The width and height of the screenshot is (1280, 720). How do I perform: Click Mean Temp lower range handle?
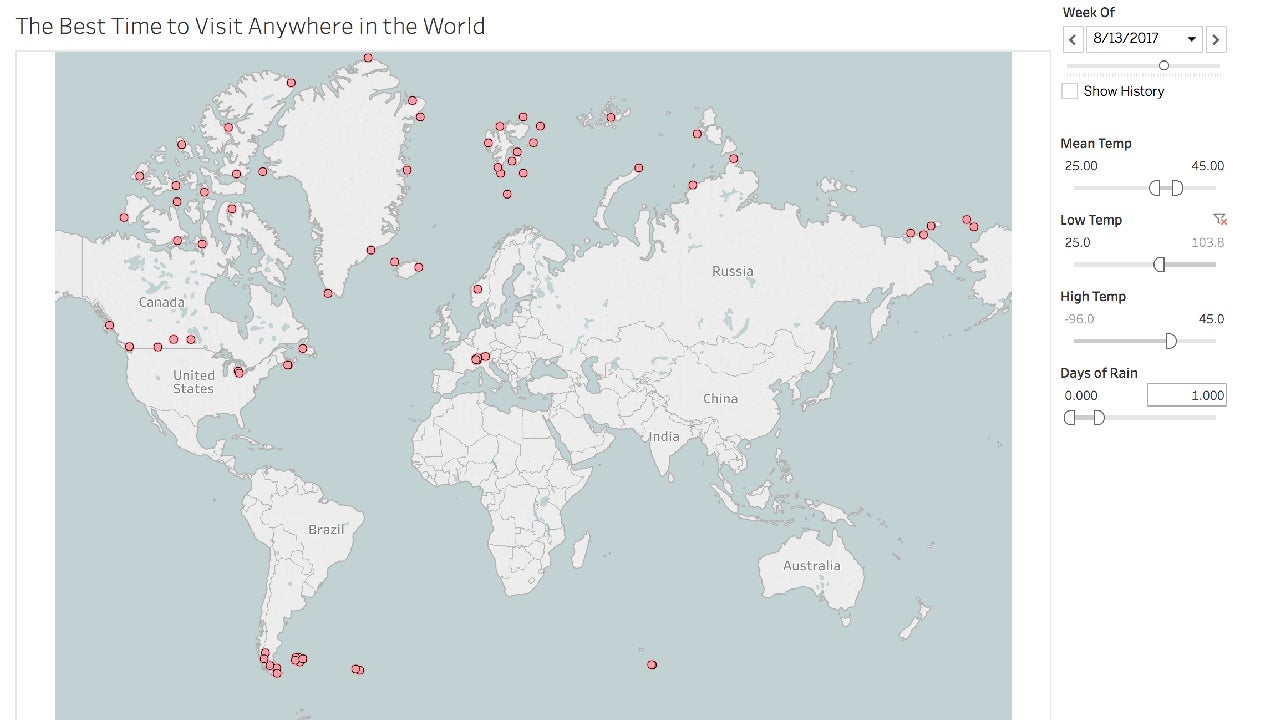click(x=1155, y=188)
